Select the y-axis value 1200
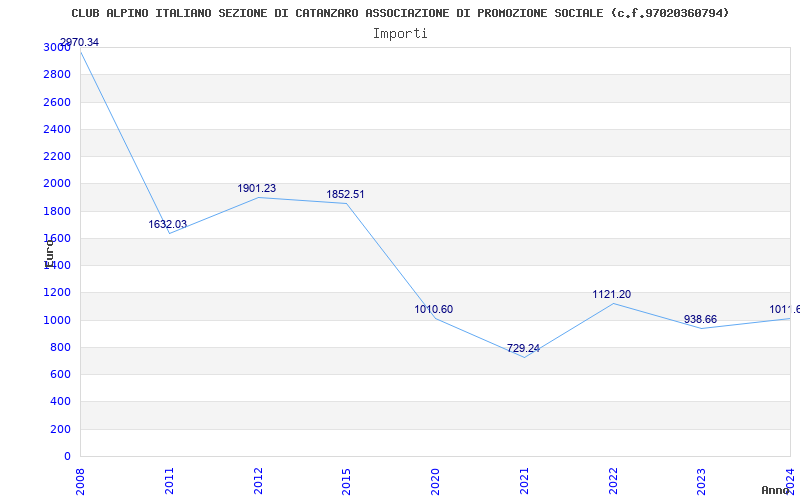 click(x=57, y=293)
